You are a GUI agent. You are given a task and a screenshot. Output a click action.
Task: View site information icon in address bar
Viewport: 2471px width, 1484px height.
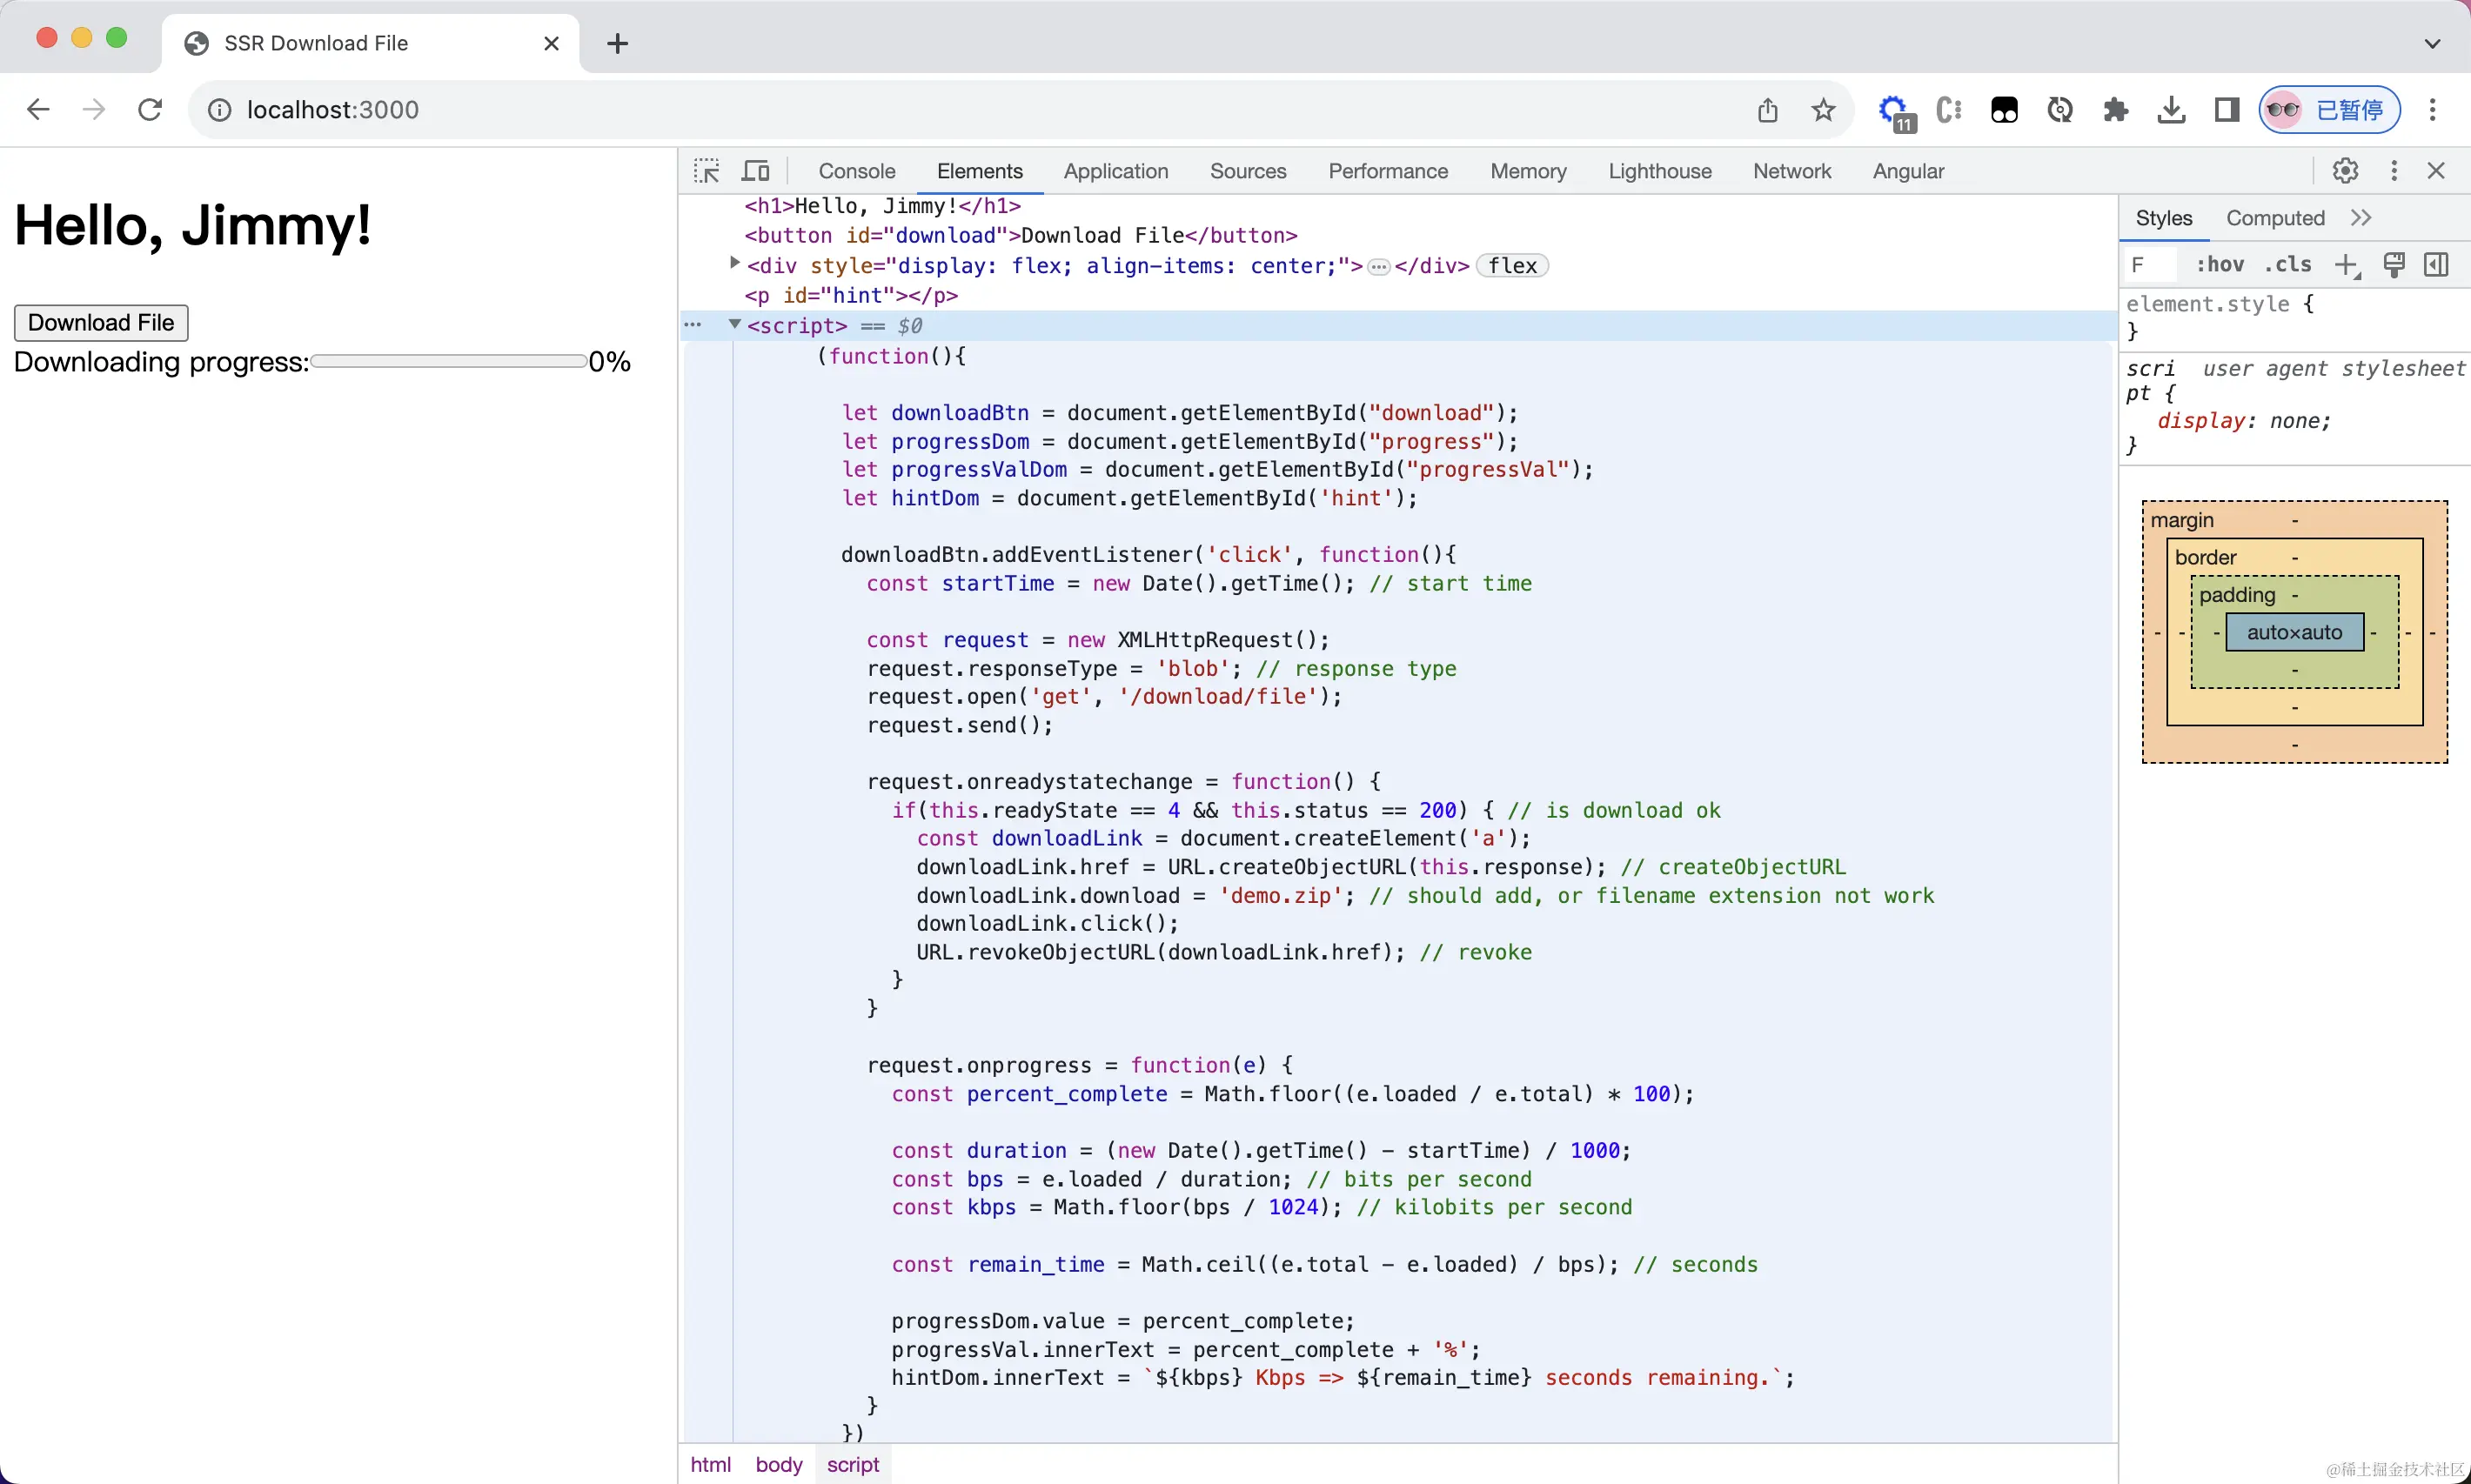(x=219, y=110)
